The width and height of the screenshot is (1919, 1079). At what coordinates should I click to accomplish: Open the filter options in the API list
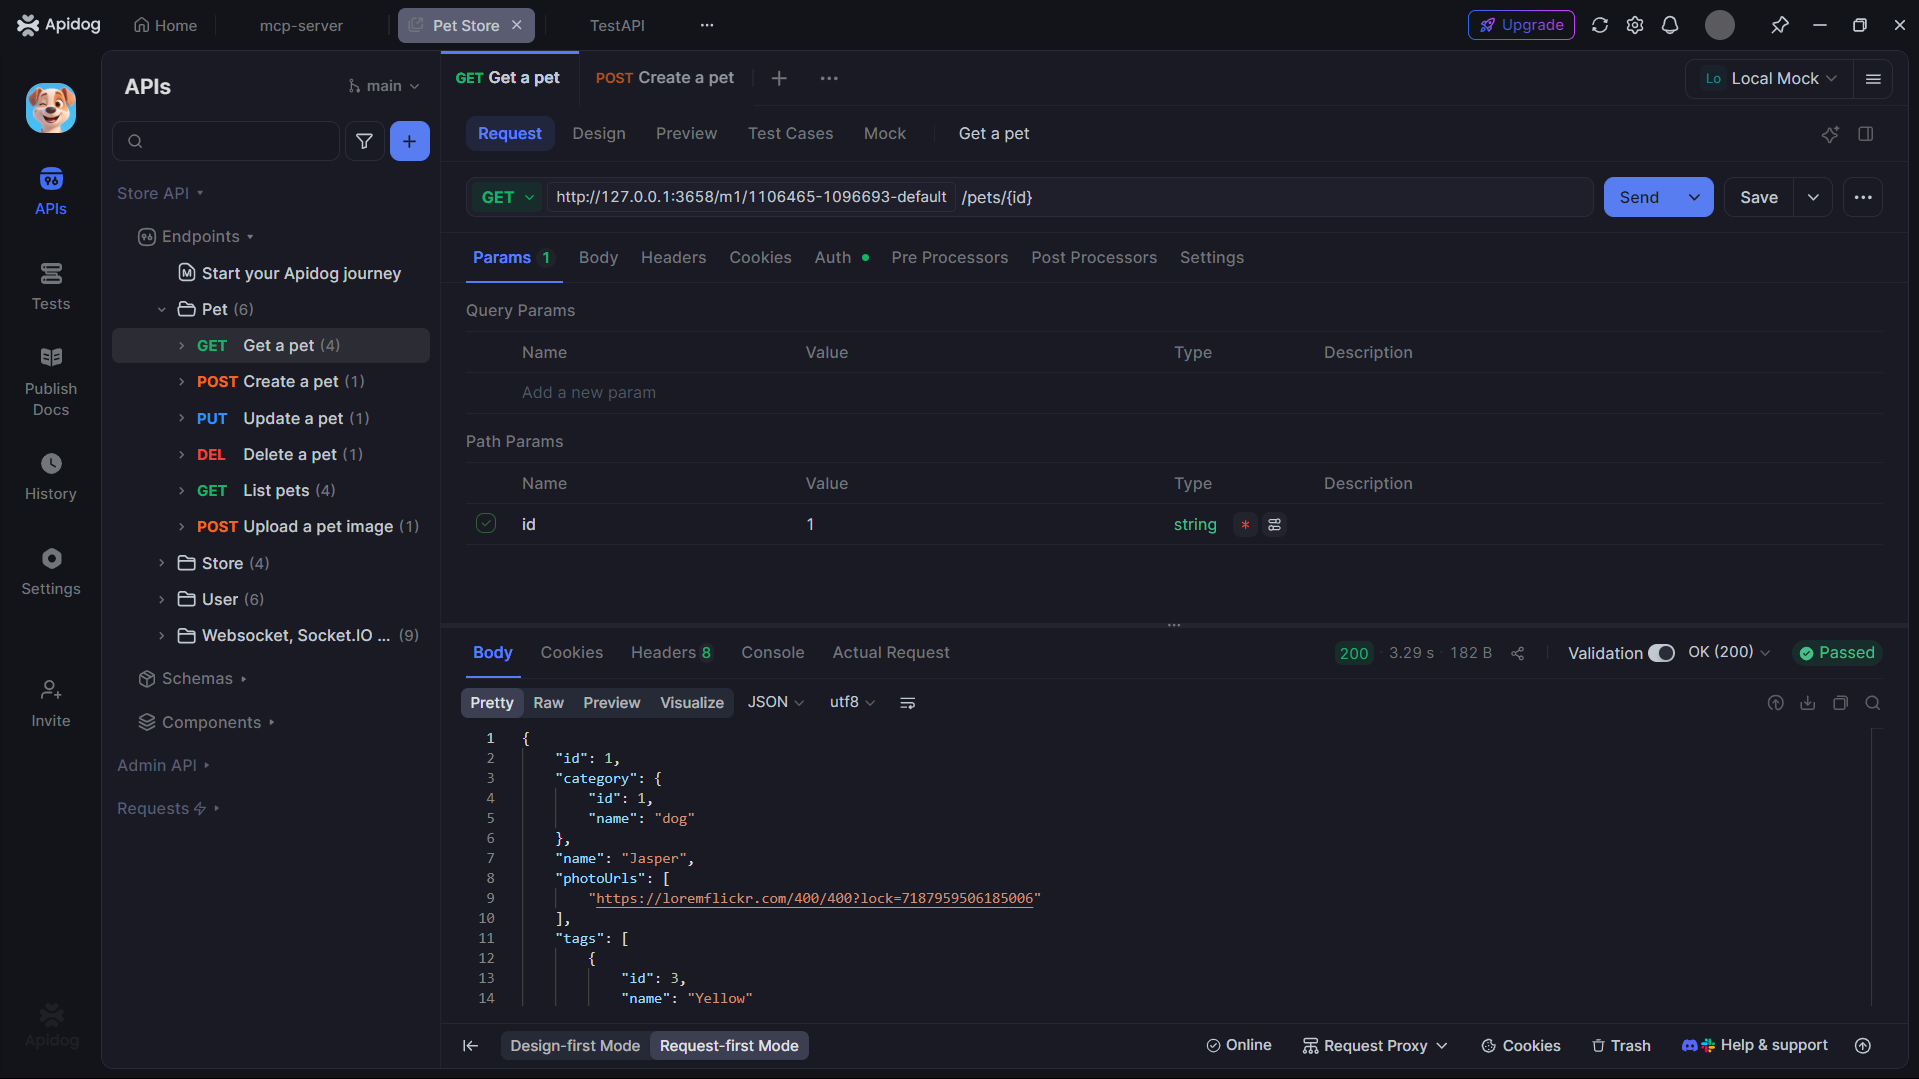pyautogui.click(x=364, y=141)
